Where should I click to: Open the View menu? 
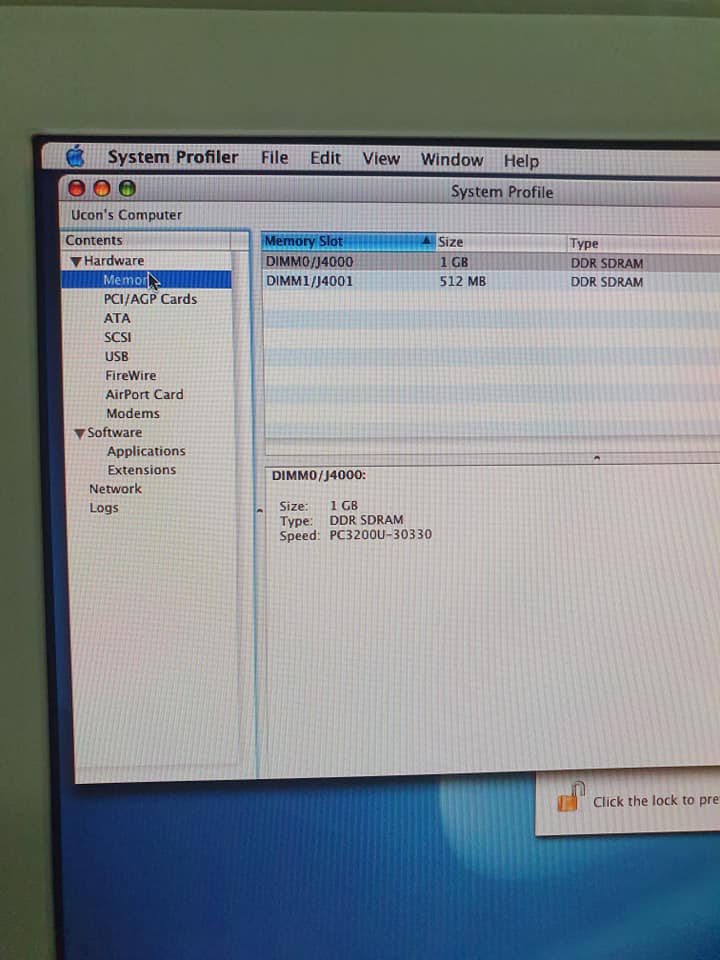tap(380, 159)
